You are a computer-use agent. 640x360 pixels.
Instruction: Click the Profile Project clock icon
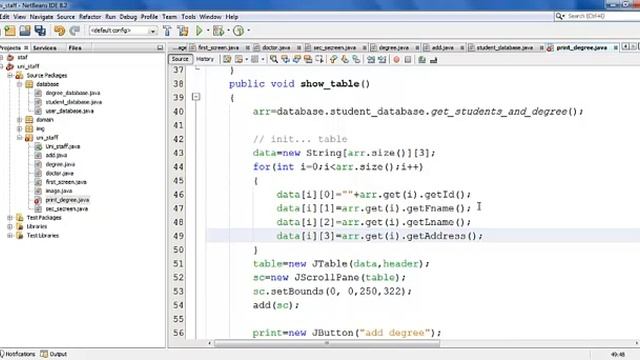(238, 31)
